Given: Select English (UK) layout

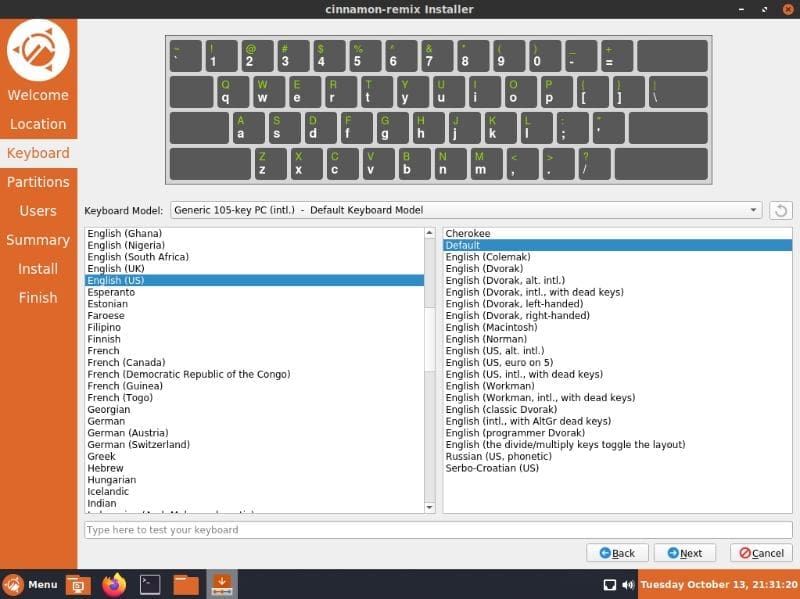Looking at the screenshot, I should tap(254, 269).
